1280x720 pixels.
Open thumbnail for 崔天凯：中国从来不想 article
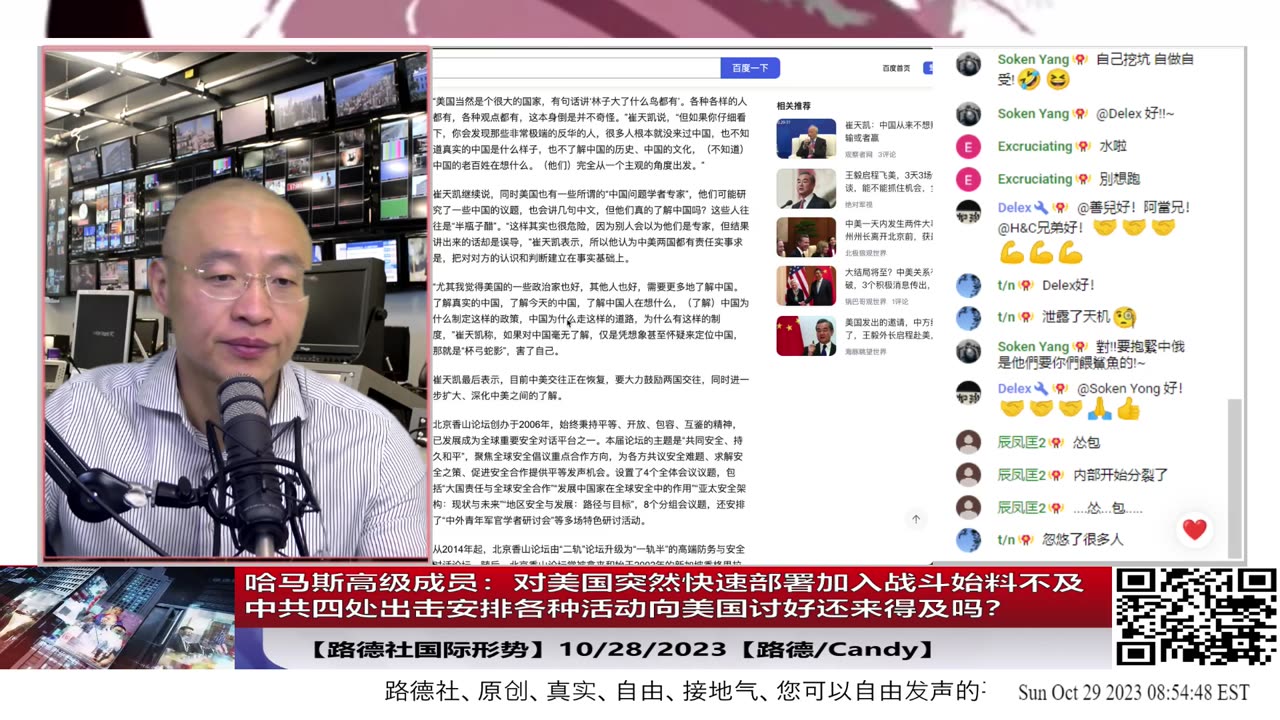point(806,138)
